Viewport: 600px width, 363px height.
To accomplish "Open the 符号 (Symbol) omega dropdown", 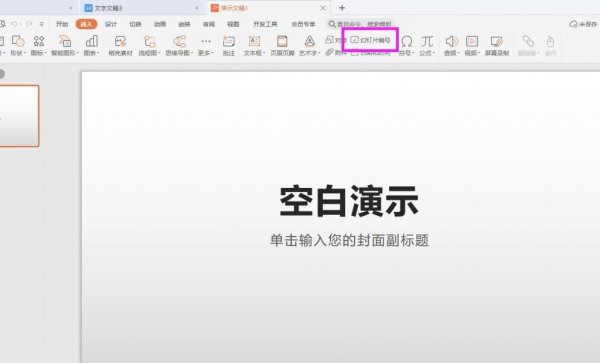I will pos(407,46).
